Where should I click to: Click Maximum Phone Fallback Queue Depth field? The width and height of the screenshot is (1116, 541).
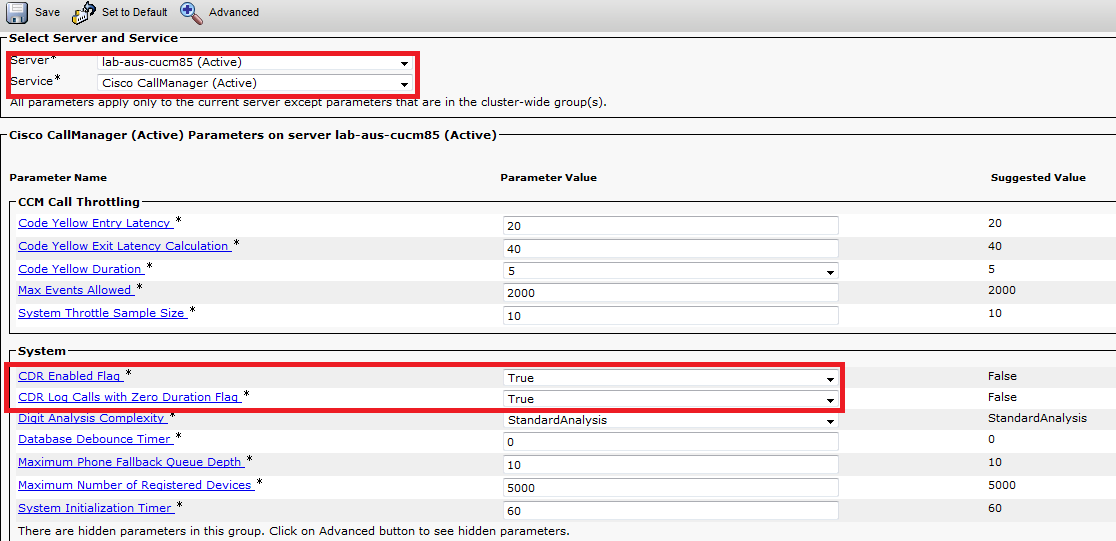point(670,465)
